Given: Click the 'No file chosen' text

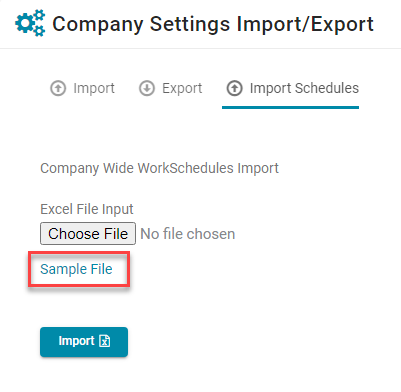Looking at the screenshot, I should [x=188, y=234].
